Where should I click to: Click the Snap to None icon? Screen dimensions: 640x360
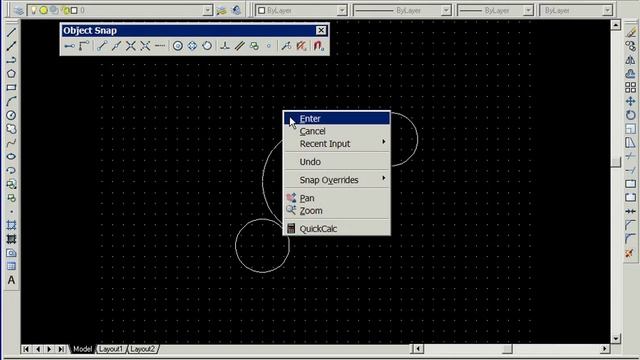[x=302, y=46]
